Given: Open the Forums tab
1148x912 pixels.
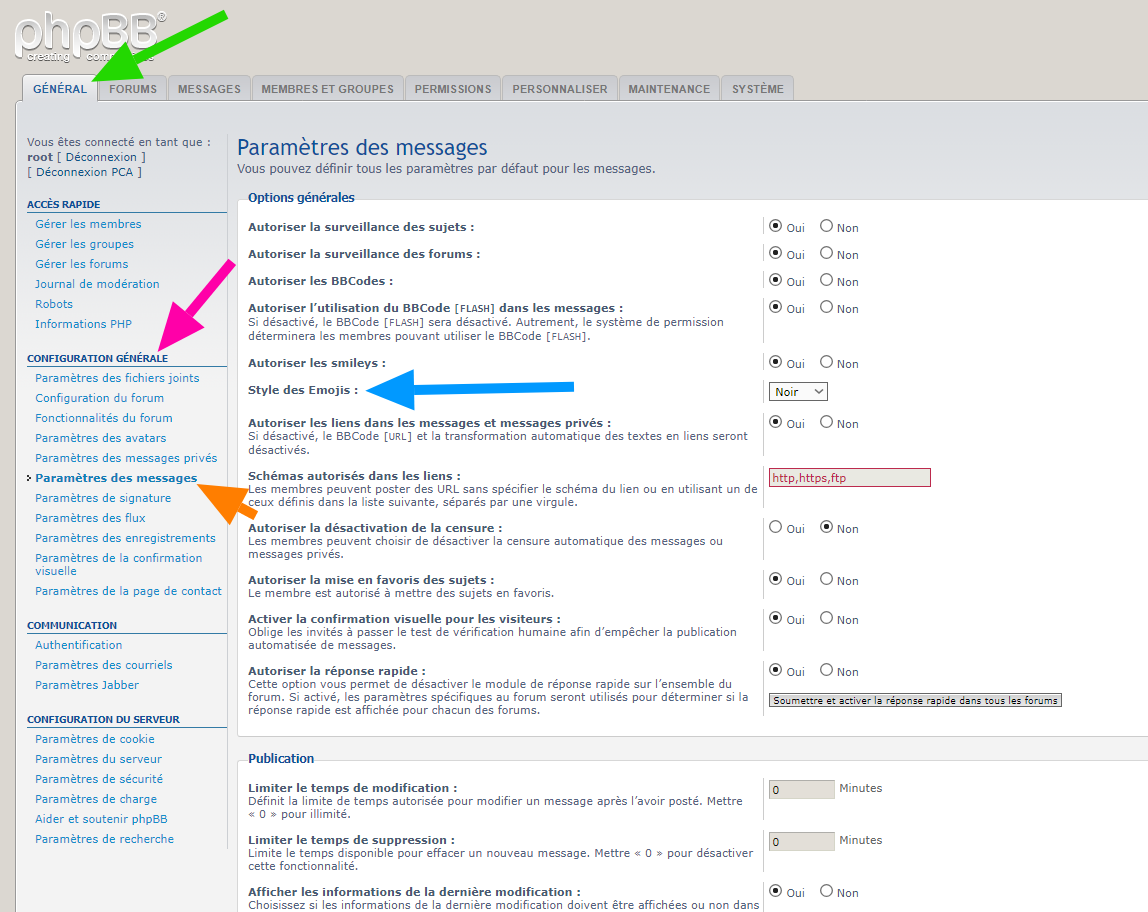Looking at the screenshot, I should [133, 89].
